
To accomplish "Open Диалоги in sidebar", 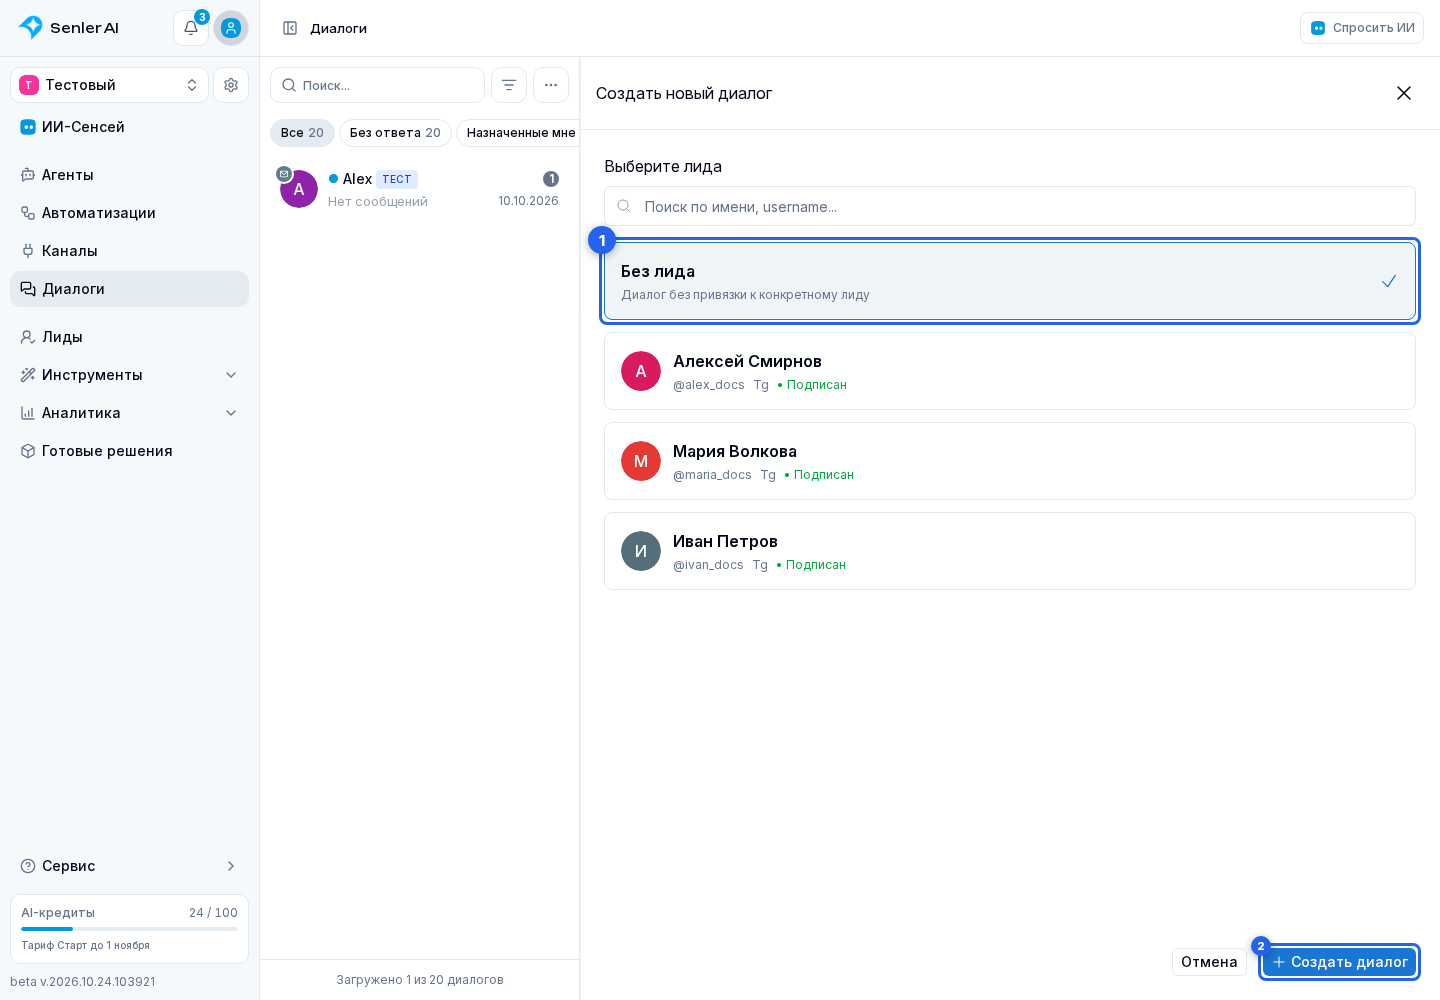I will tap(130, 289).
